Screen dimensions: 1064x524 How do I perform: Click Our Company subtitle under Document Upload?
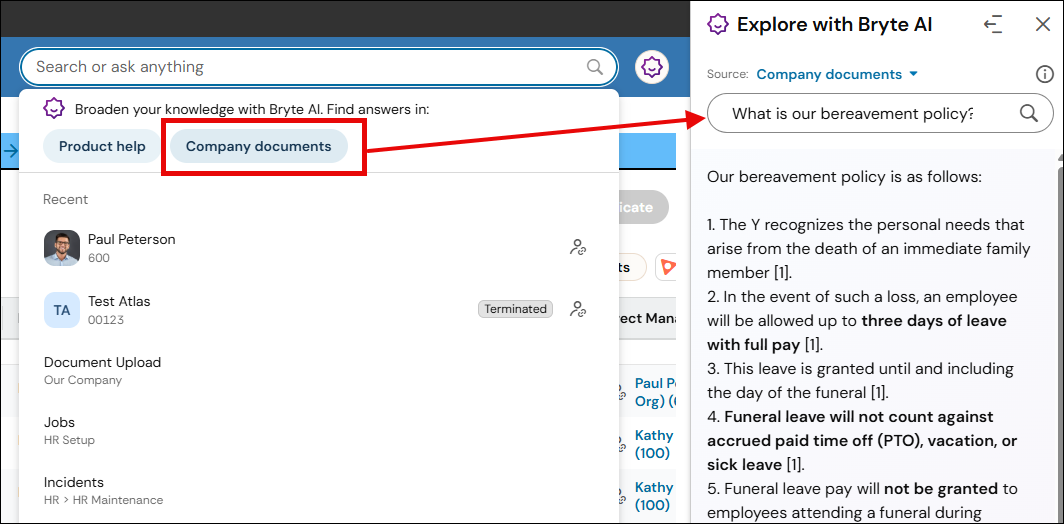pyautogui.click(x=83, y=380)
